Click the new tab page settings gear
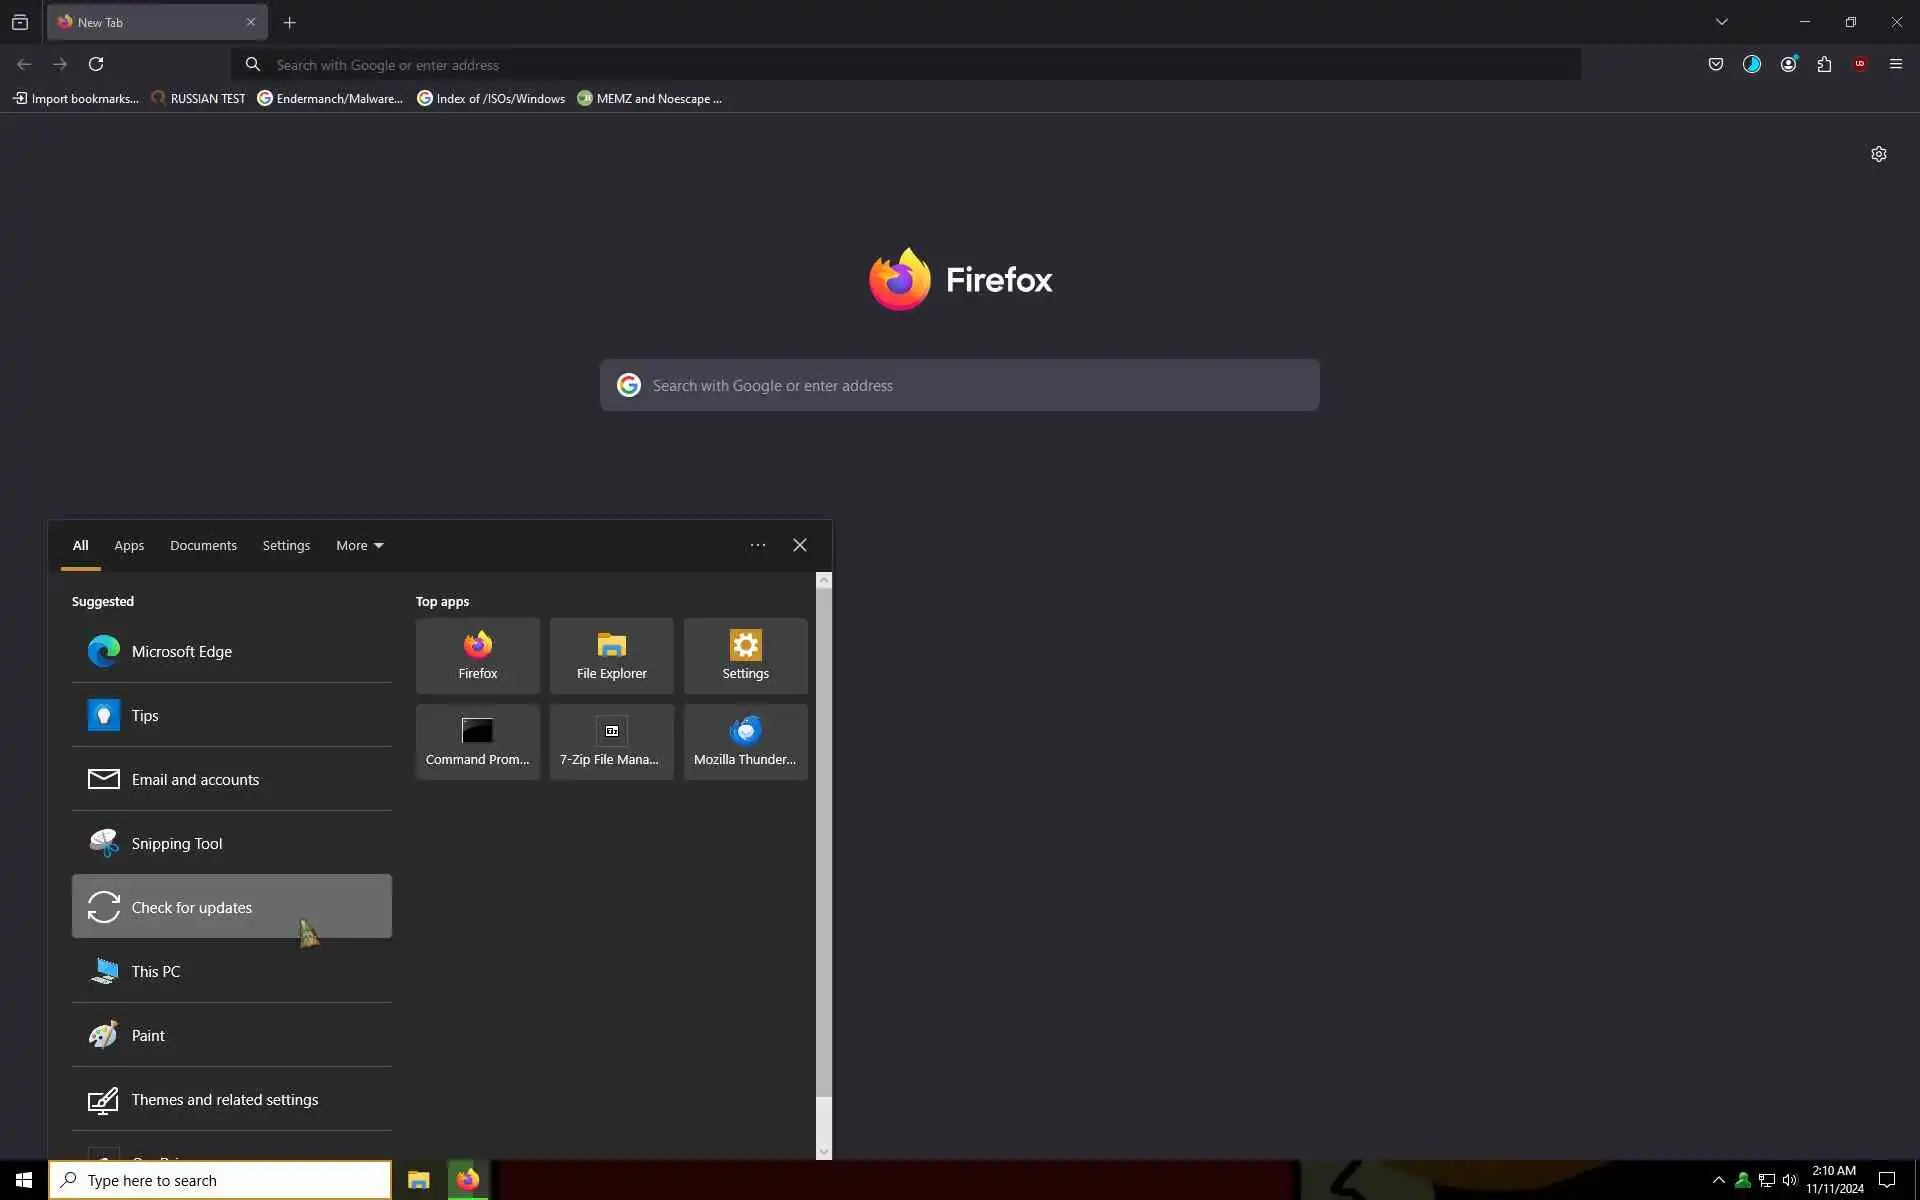Screen dimensions: 1920x1200 [x=1879, y=154]
